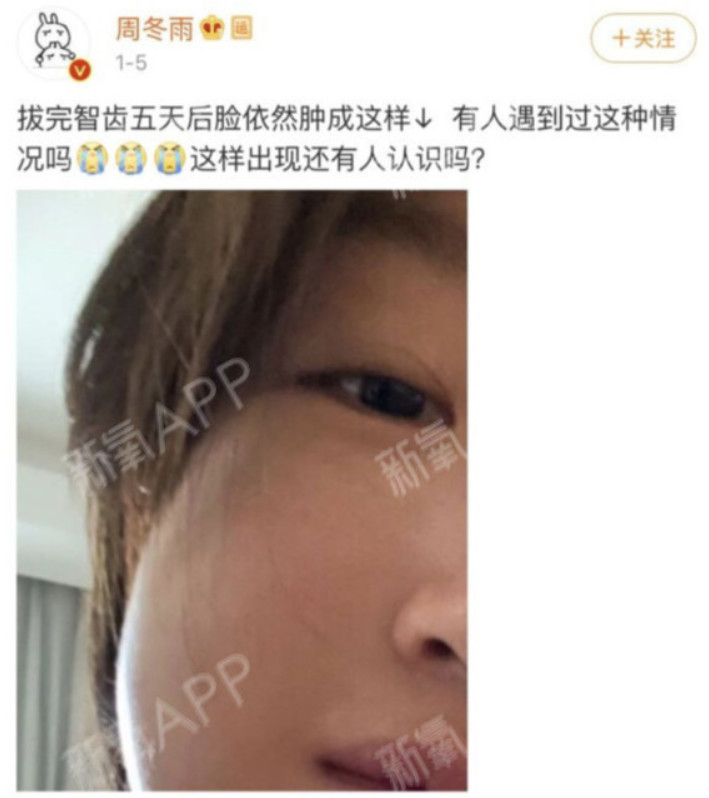Click the plus sign inside follow button
The height and width of the screenshot is (798, 709).
(x=621, y=38)
